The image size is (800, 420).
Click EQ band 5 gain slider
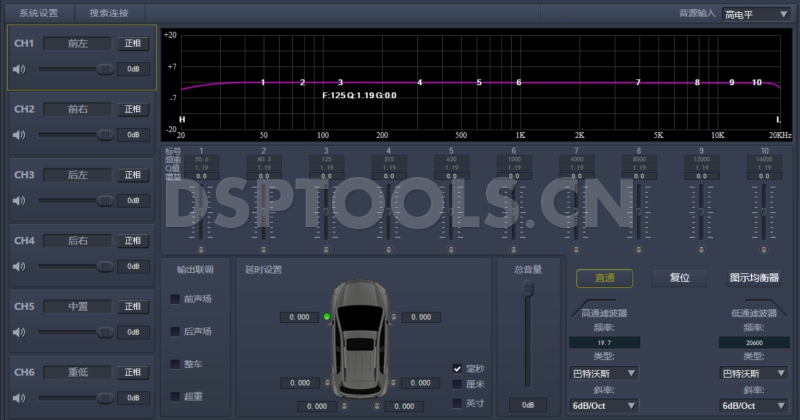pos(451,212)
